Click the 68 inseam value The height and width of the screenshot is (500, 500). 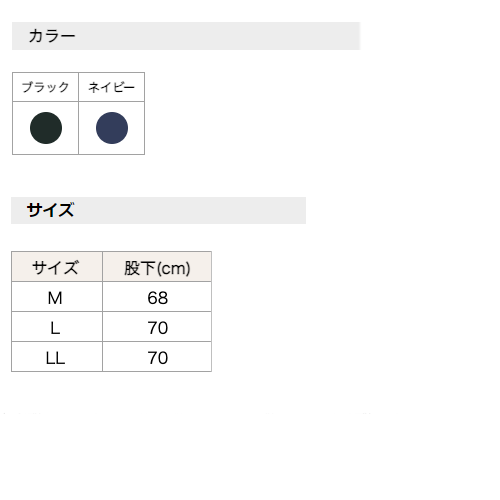click(157, 298)
